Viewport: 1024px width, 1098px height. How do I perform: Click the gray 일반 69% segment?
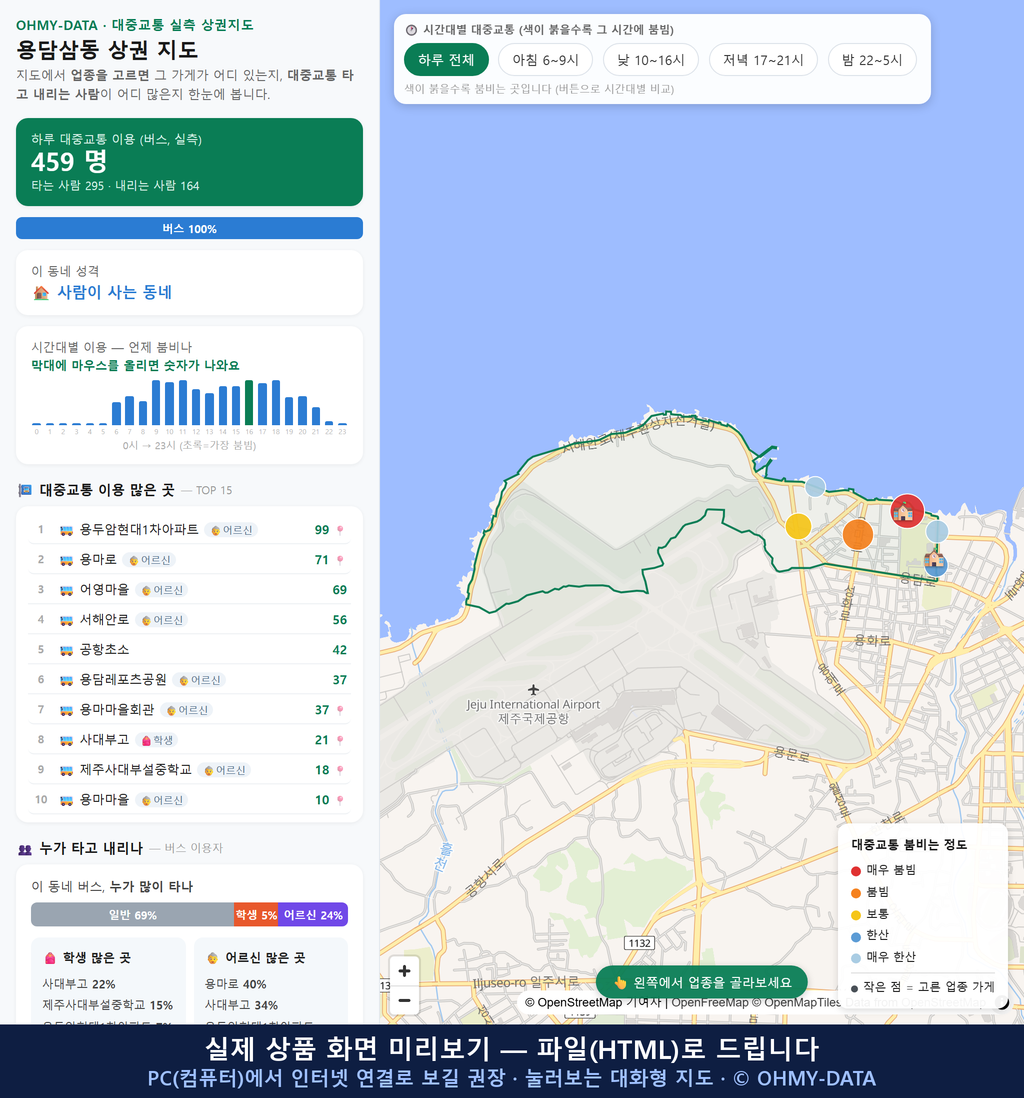[x=132, y=915]
